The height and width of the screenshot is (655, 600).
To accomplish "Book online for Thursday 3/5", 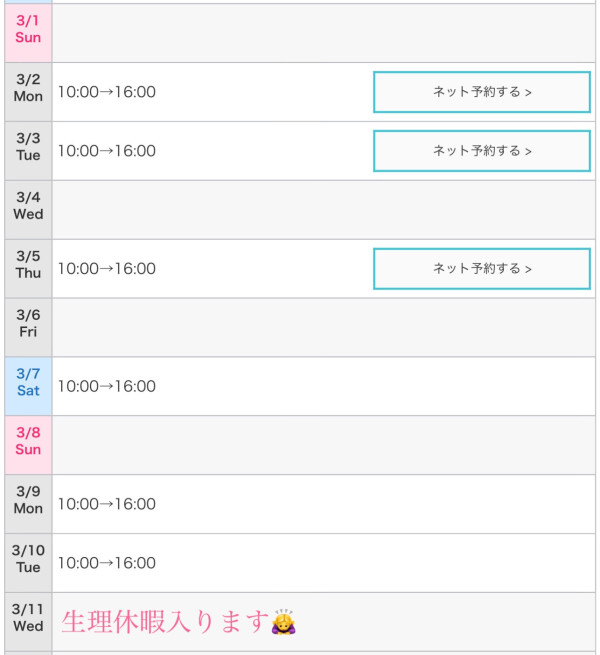I will pos(482,269).
